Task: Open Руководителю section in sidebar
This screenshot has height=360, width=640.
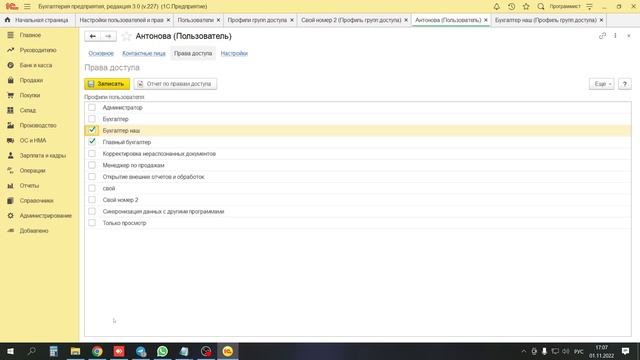Action: 38,50
